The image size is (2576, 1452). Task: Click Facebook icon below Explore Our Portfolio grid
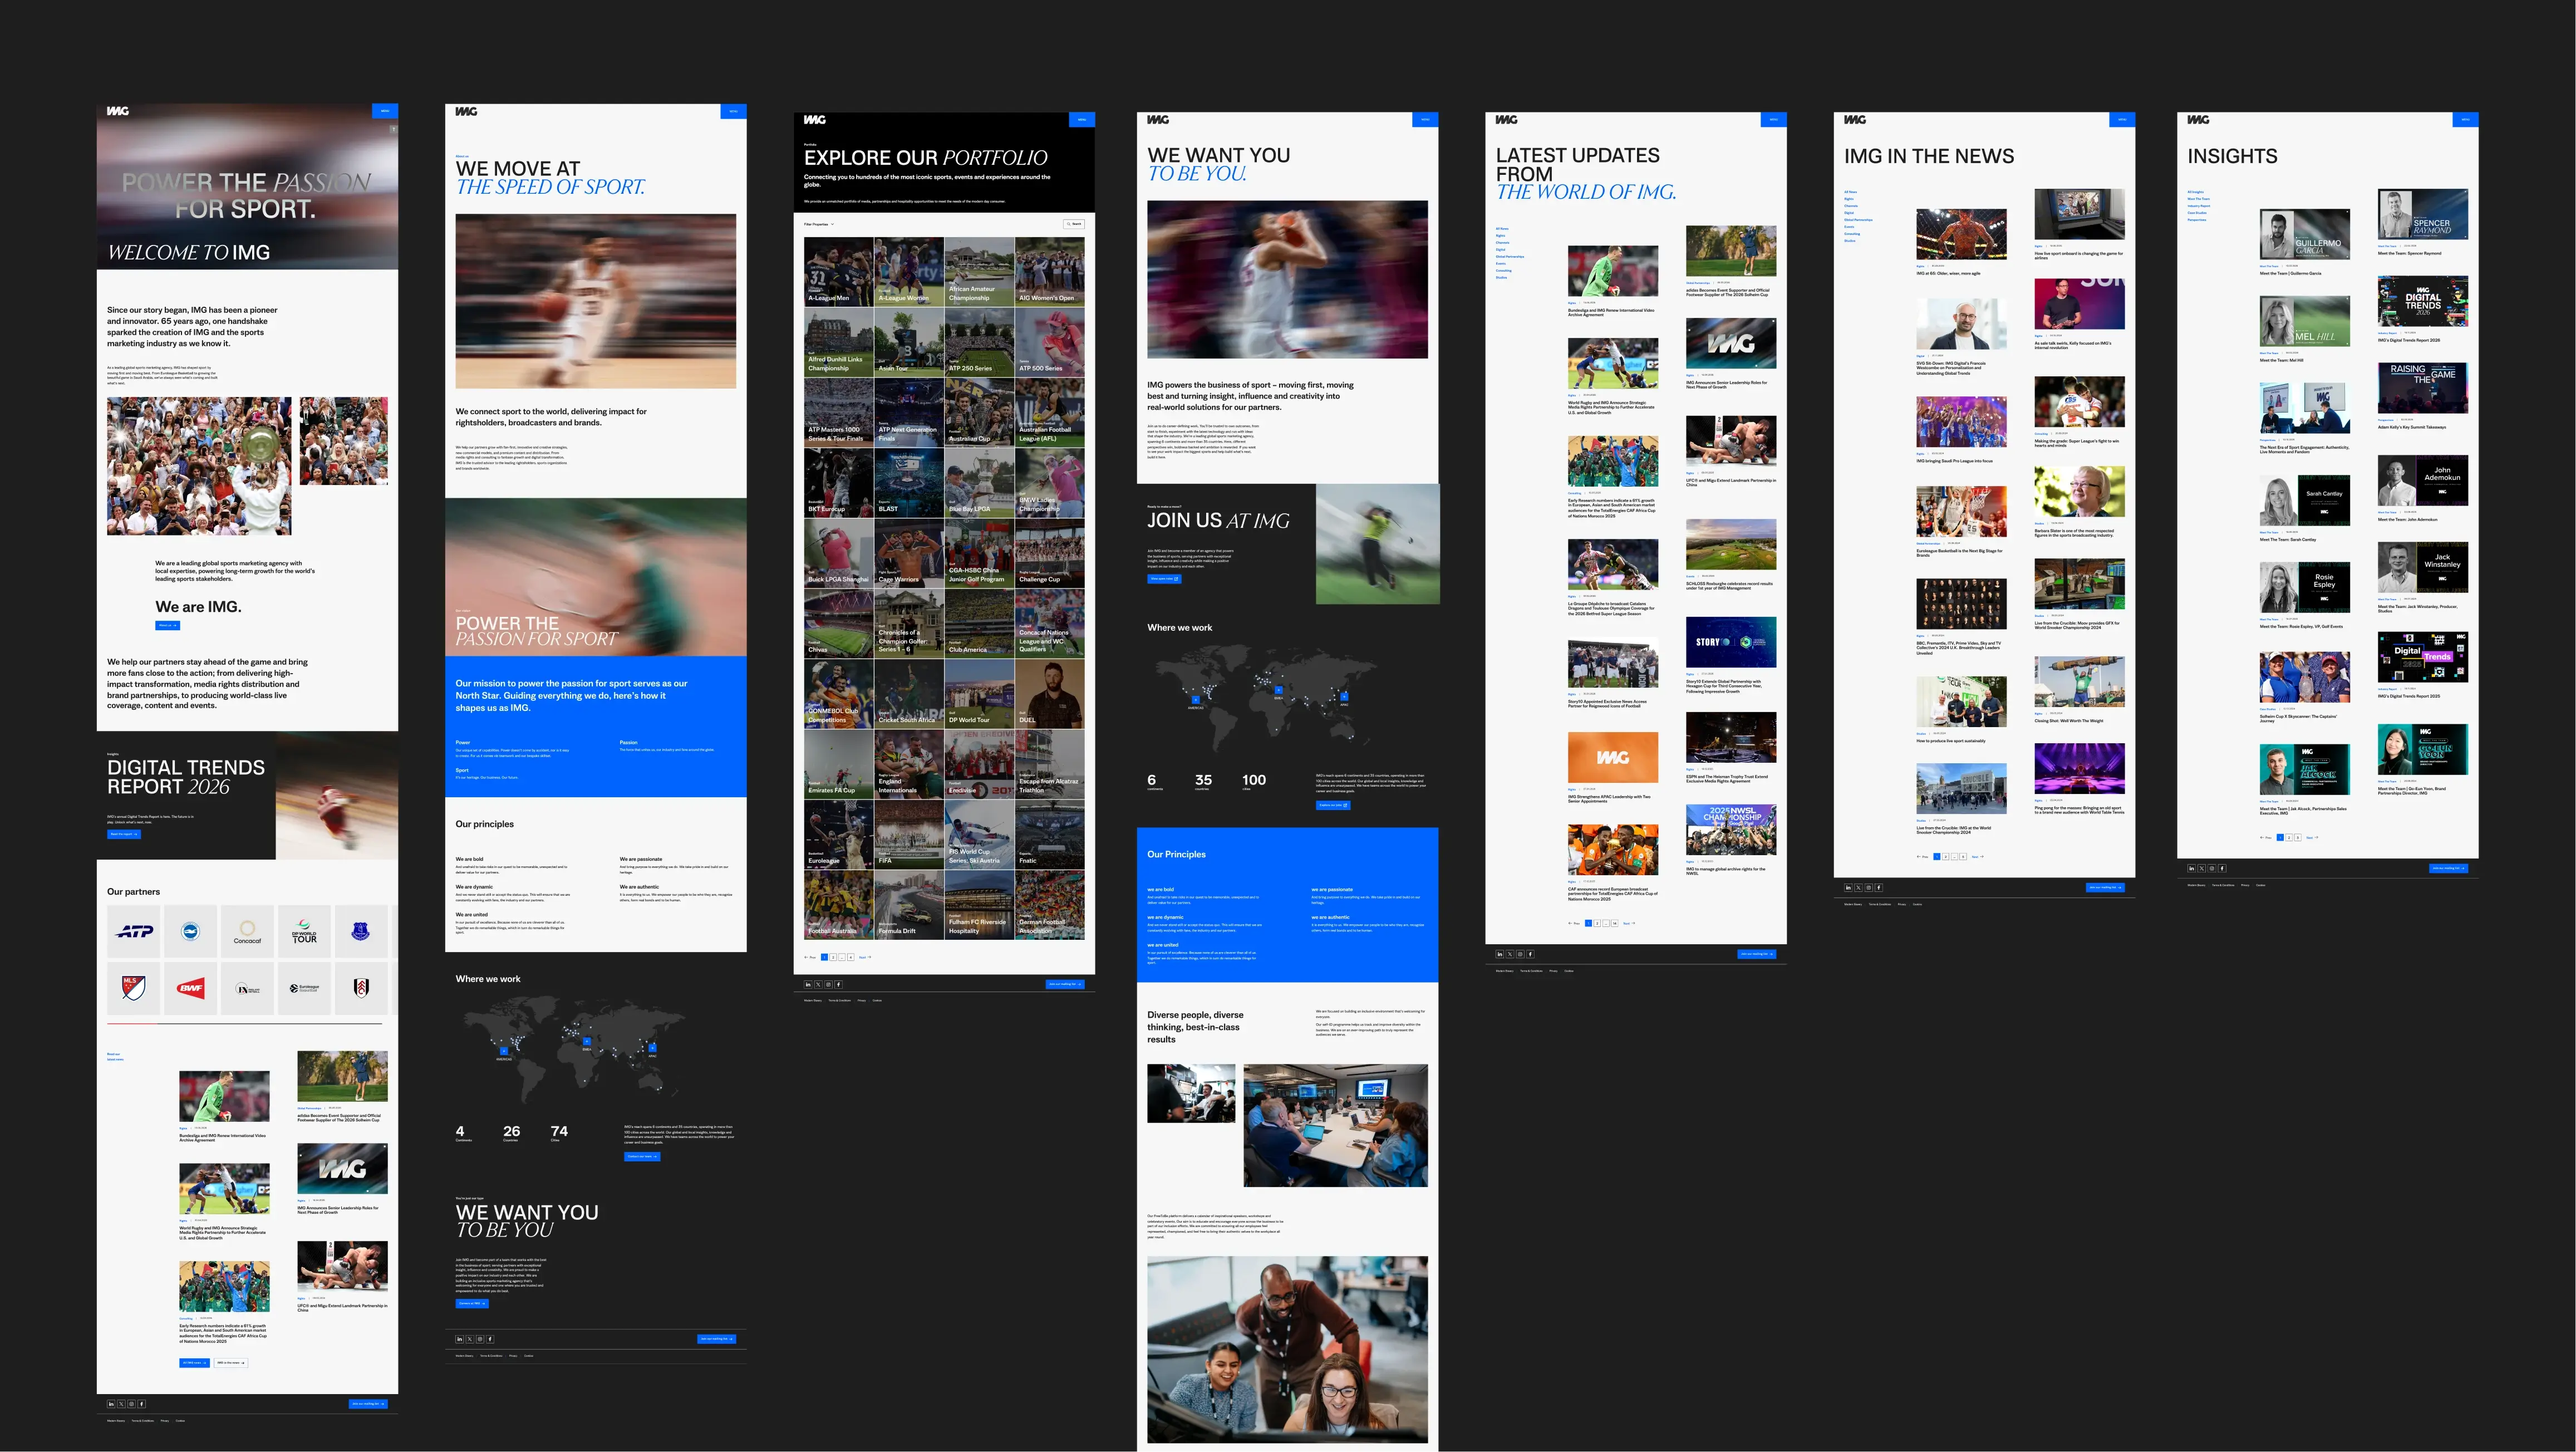coord(838,984)
